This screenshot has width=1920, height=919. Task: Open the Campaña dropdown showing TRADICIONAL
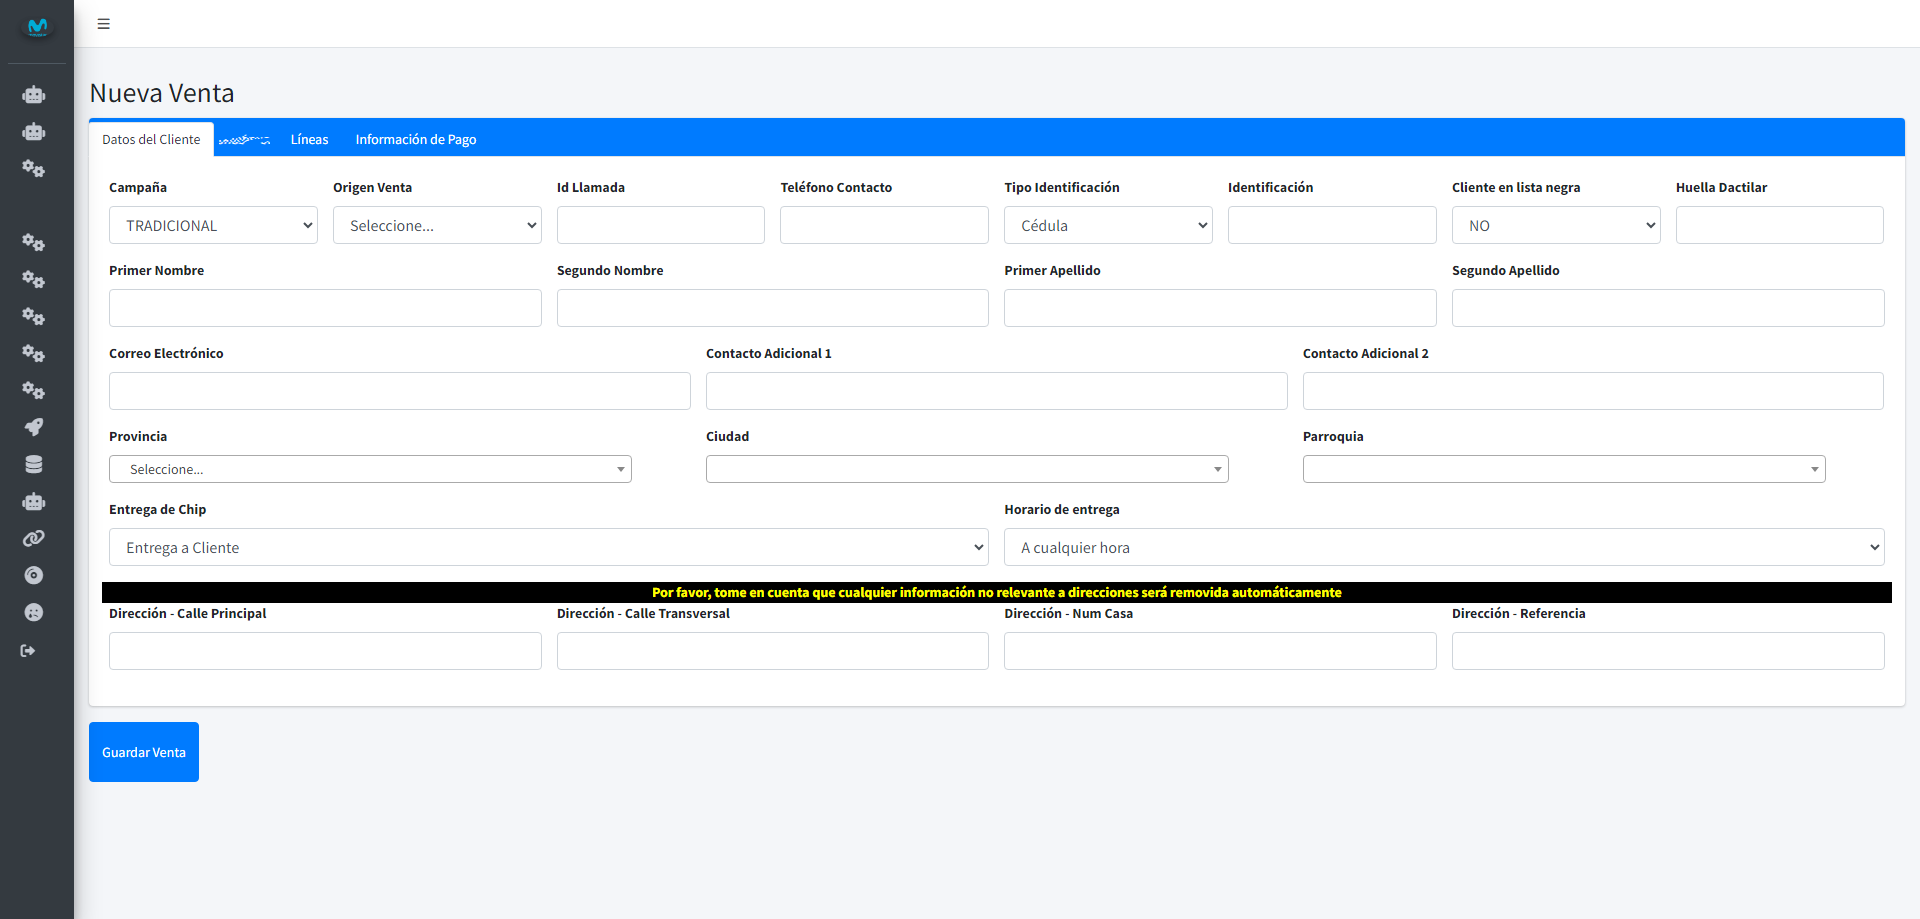point(213,225)
